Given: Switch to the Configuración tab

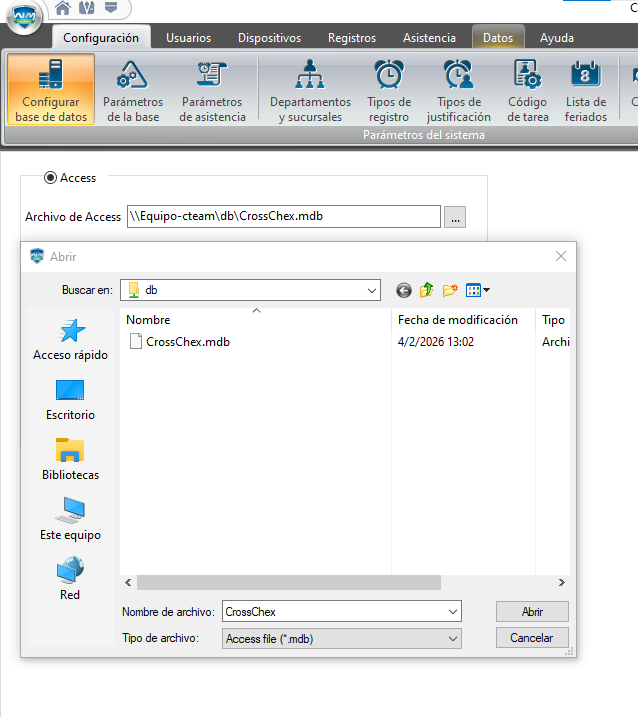Looking at the screenshot, I should point(101,37).
